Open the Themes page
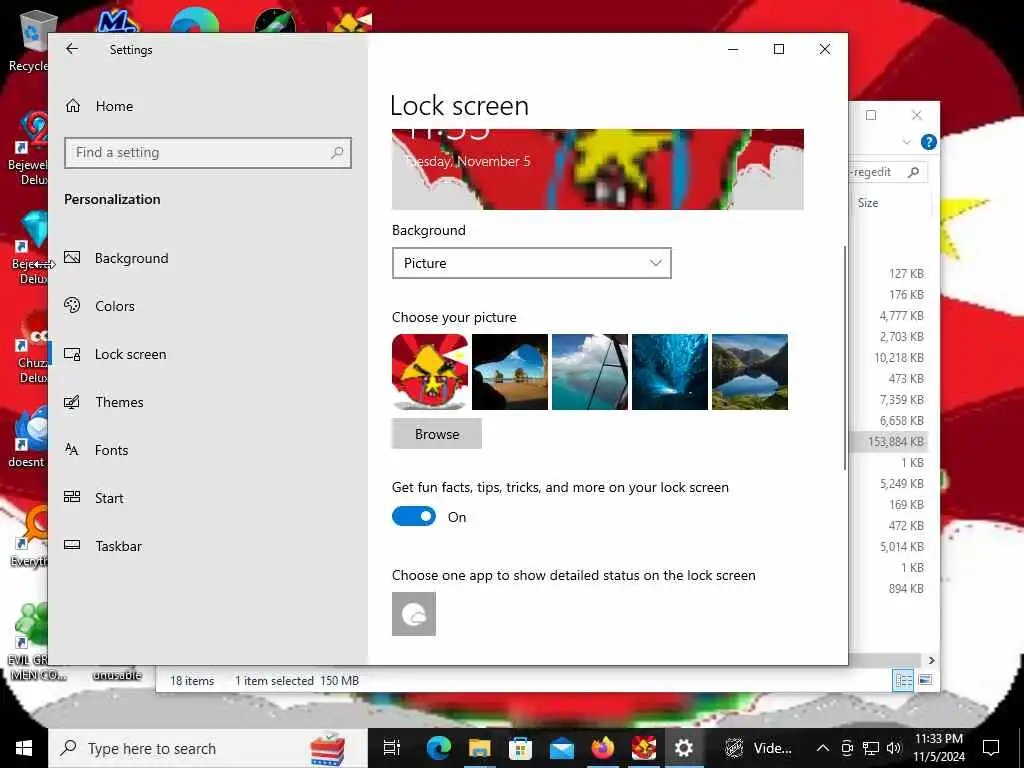Screen dimensions: 1024x768 coord(104,402)
